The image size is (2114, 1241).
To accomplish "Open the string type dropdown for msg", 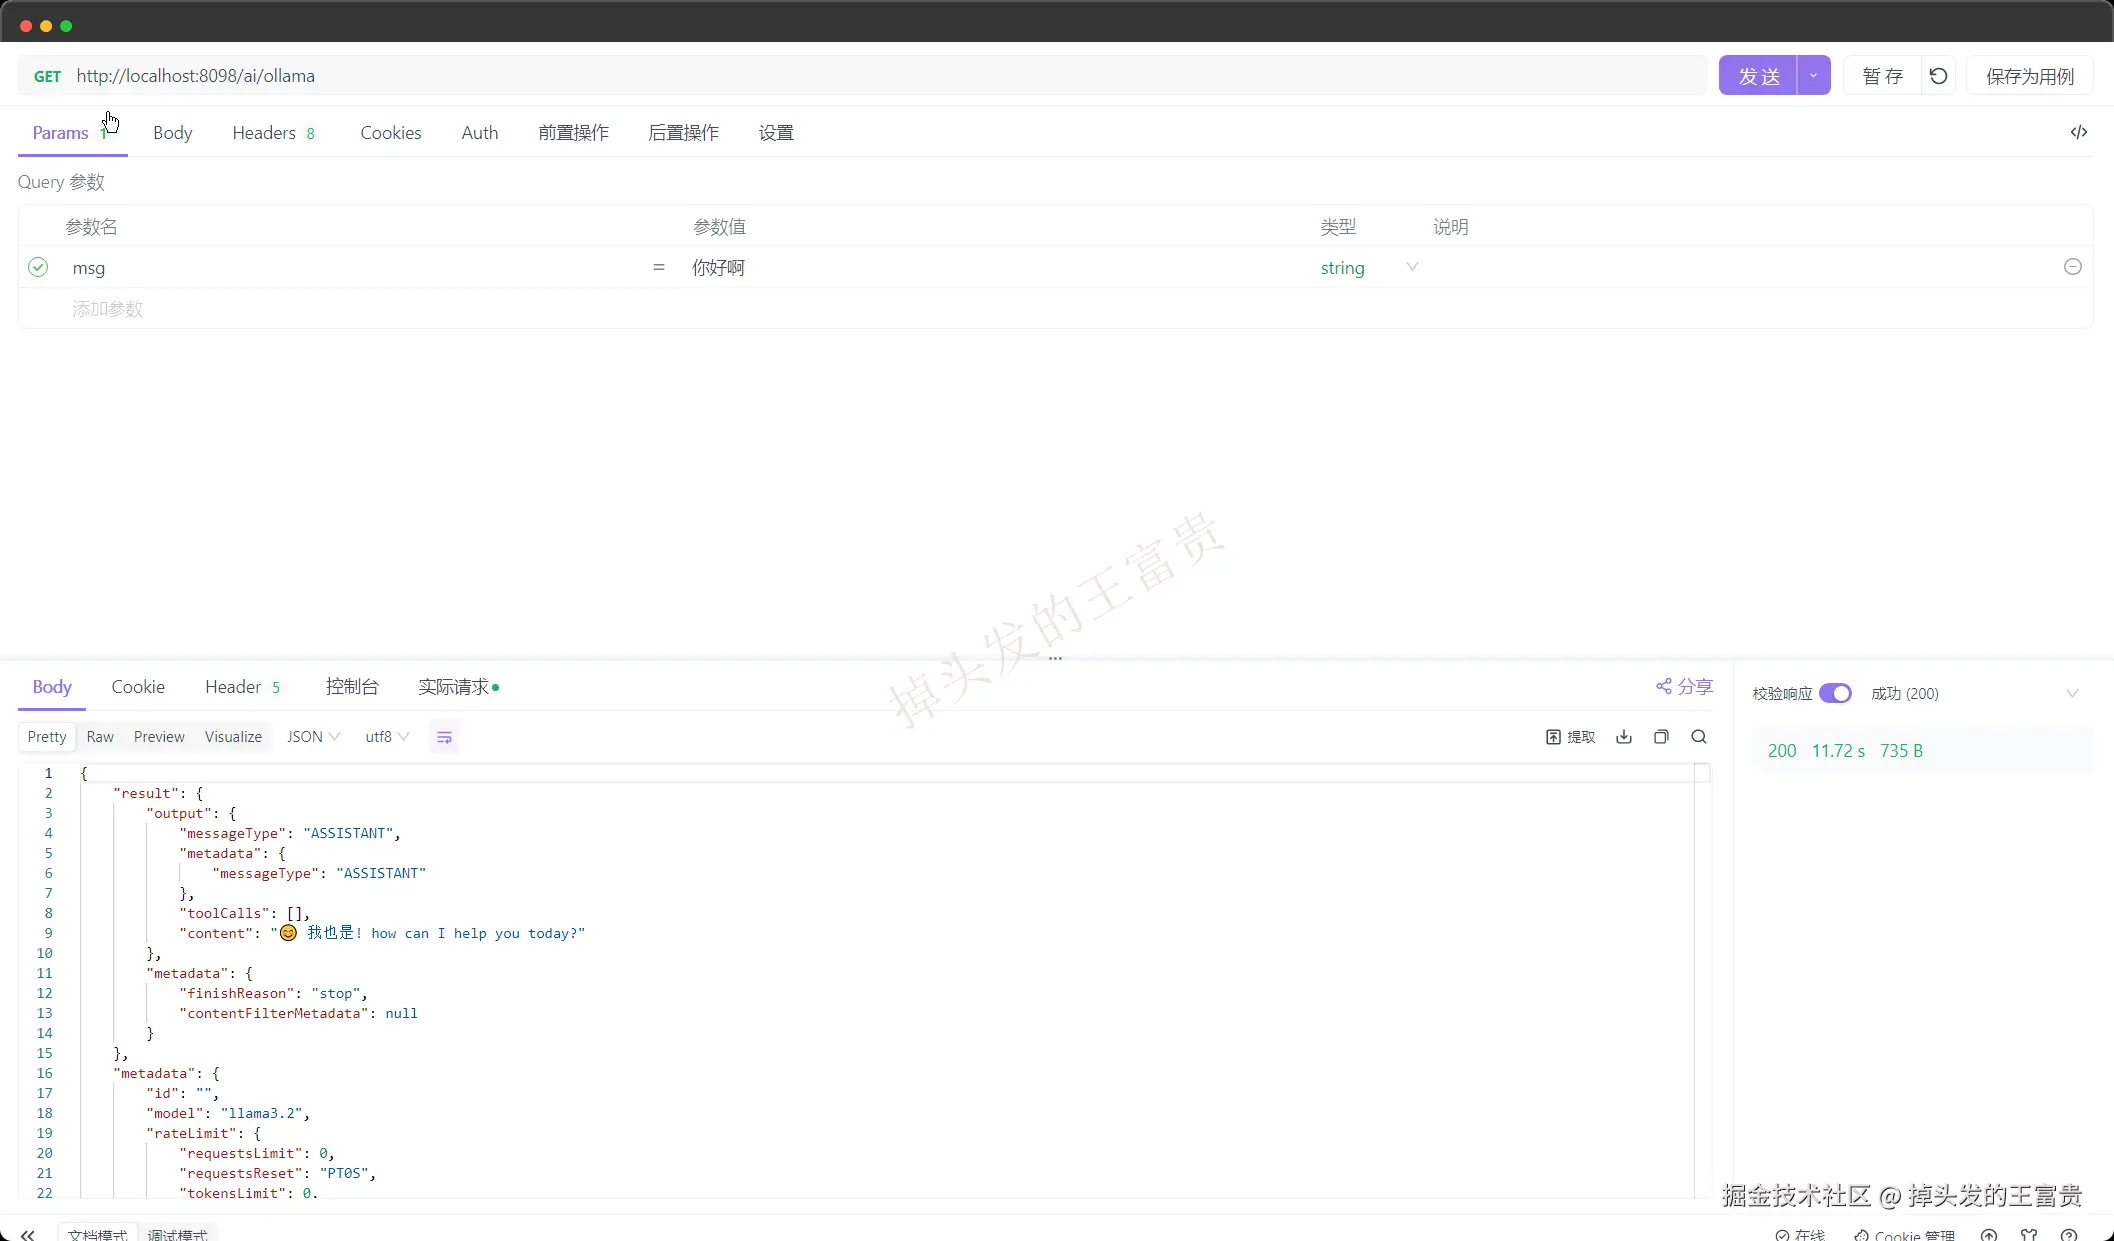I will (x=1411, y=267).
